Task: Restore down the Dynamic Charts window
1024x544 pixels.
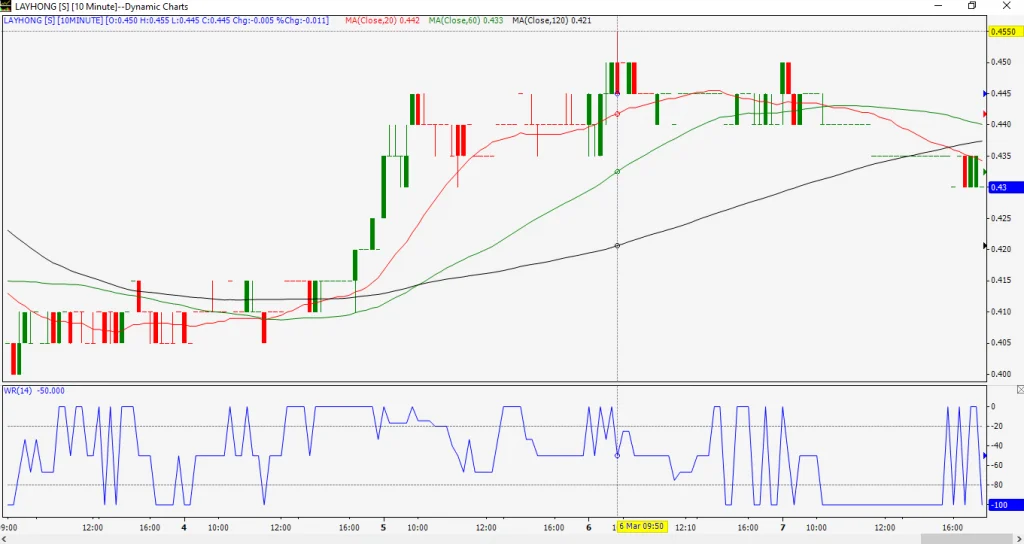Action: [x=972, y=6]
